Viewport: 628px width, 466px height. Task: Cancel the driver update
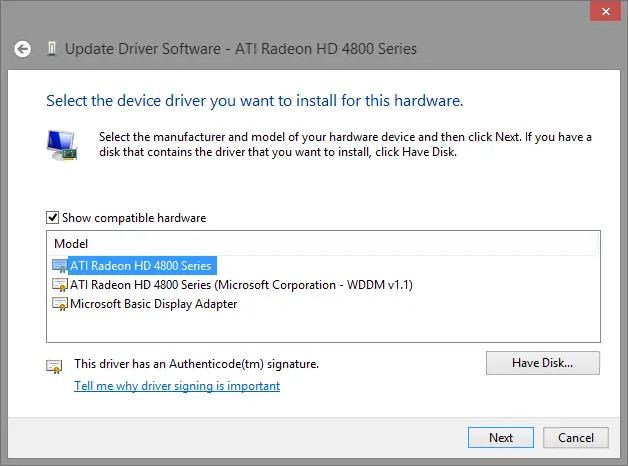(576, 438)
